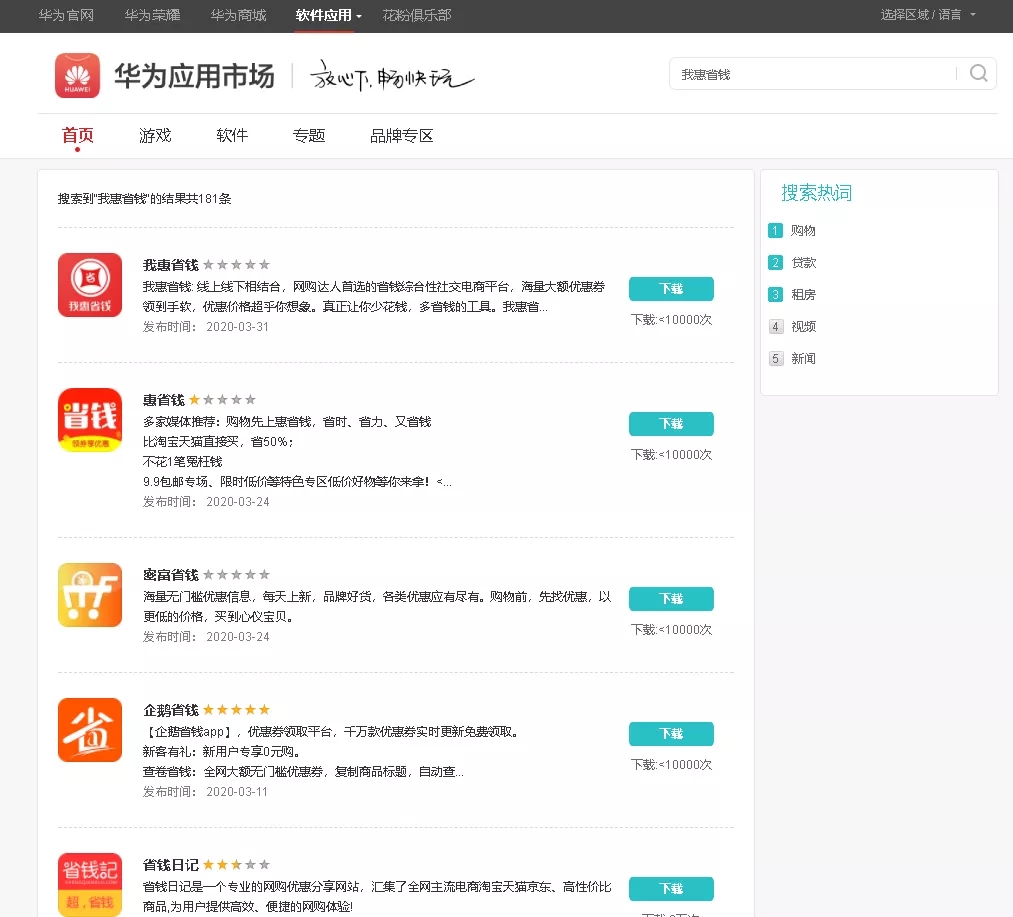The image size is (1013, 917).
Task: Open the 选择区域 / 语言 dropdown
Action: coord(928,15)
